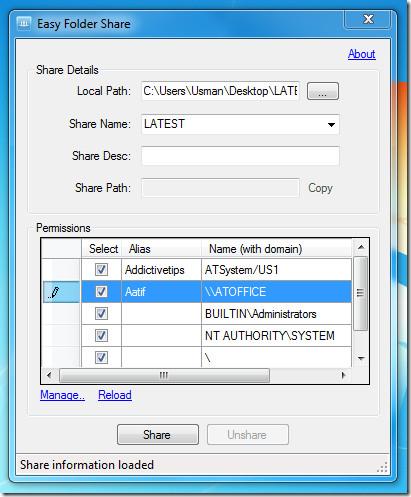Click the horizontal scroll left arrow
The width and height of the screenshot is (411, 497).
pyautogui.click(x=49, y=376)
